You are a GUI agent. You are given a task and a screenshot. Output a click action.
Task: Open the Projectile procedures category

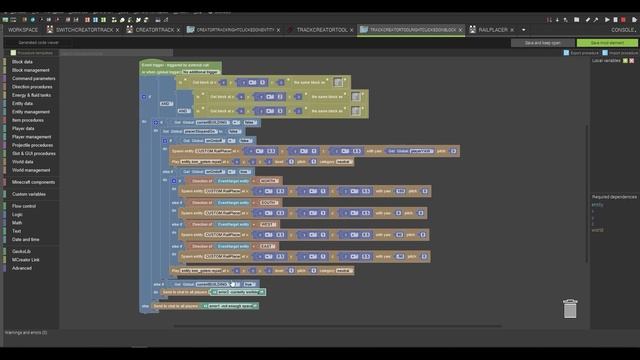pos(32,145)
